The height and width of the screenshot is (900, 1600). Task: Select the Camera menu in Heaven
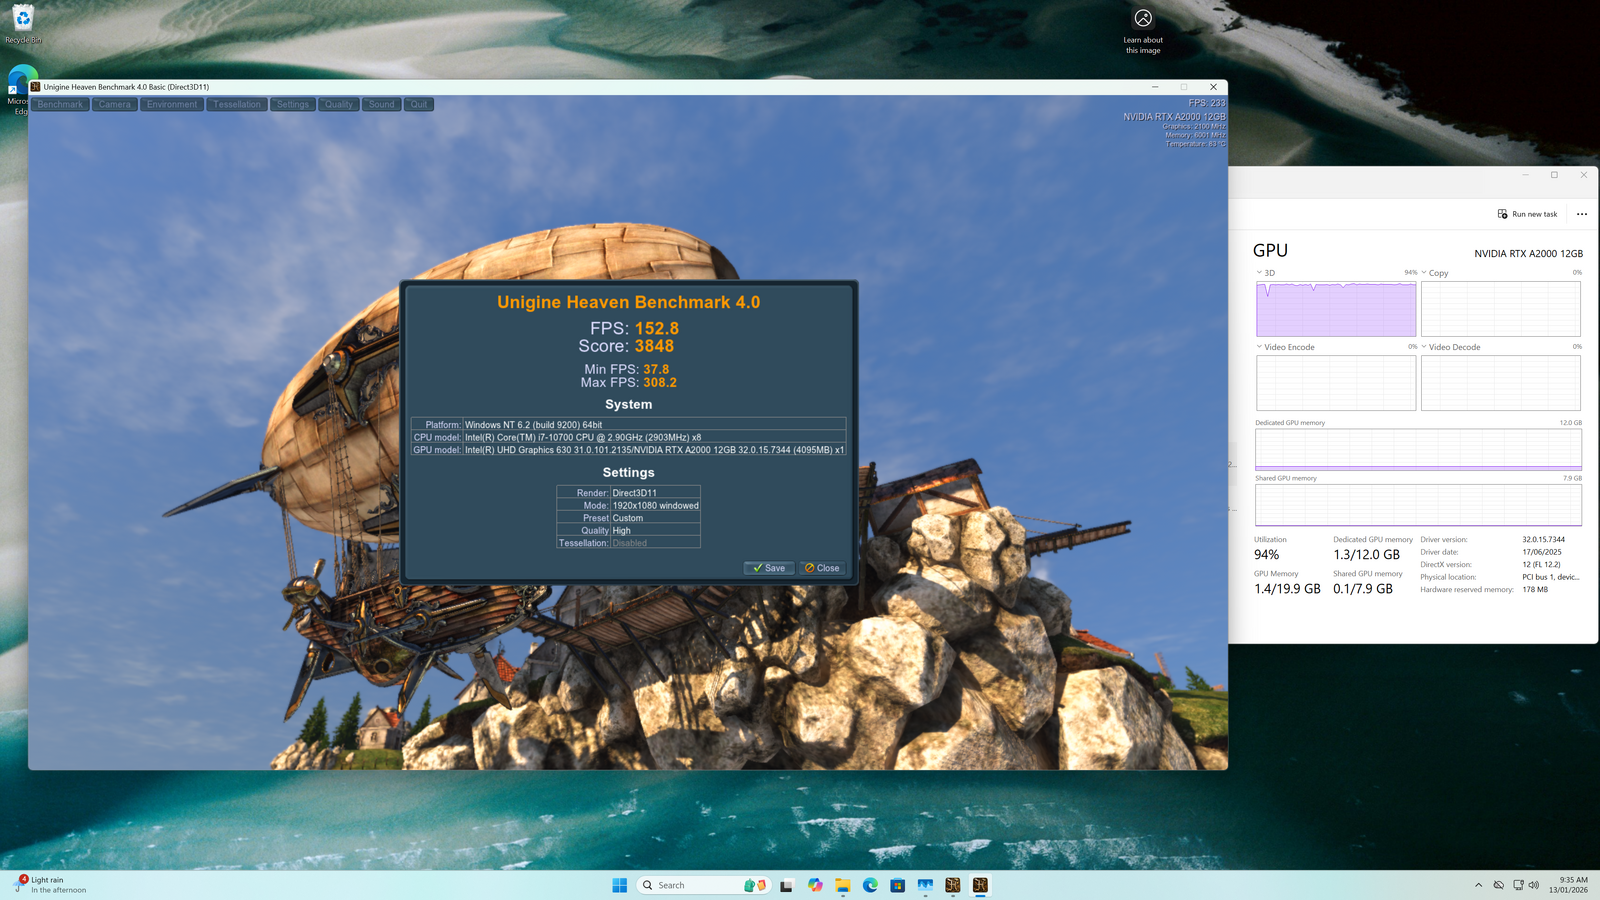[x=114, y=104]
